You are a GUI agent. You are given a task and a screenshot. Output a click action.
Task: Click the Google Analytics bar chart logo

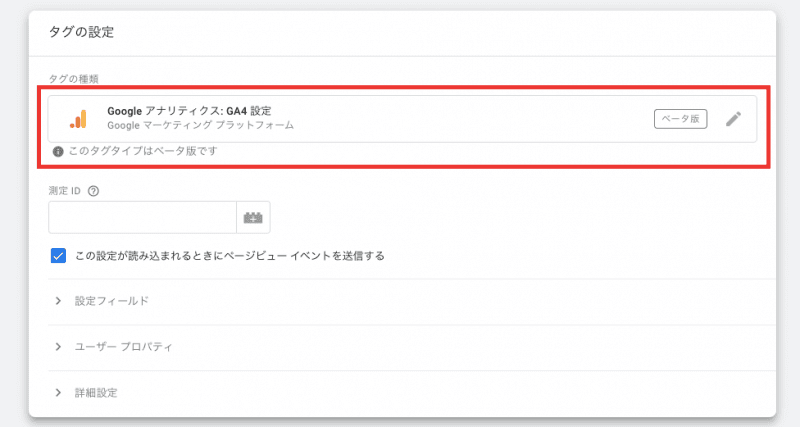[79, 119]
